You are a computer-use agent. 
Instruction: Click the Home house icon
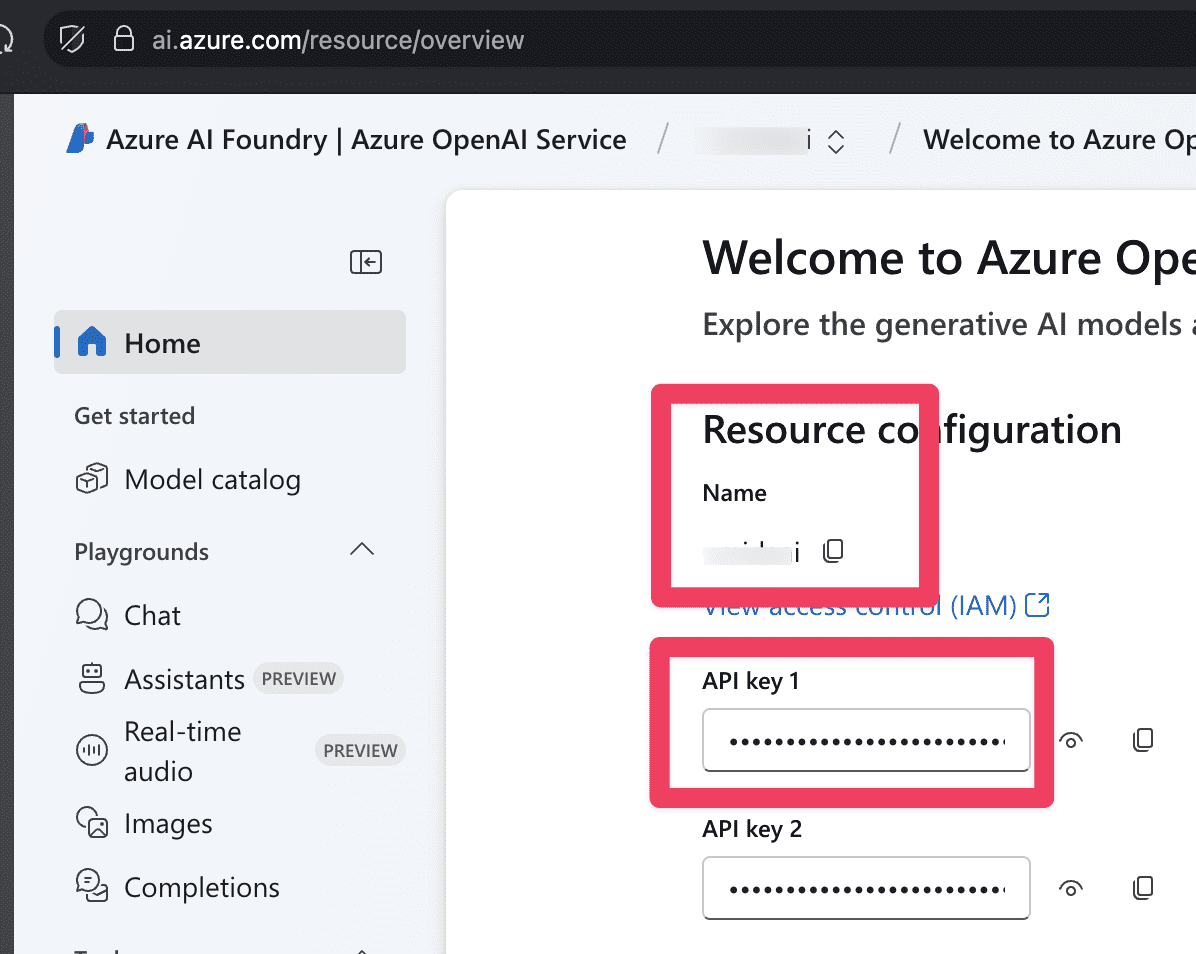92,342
